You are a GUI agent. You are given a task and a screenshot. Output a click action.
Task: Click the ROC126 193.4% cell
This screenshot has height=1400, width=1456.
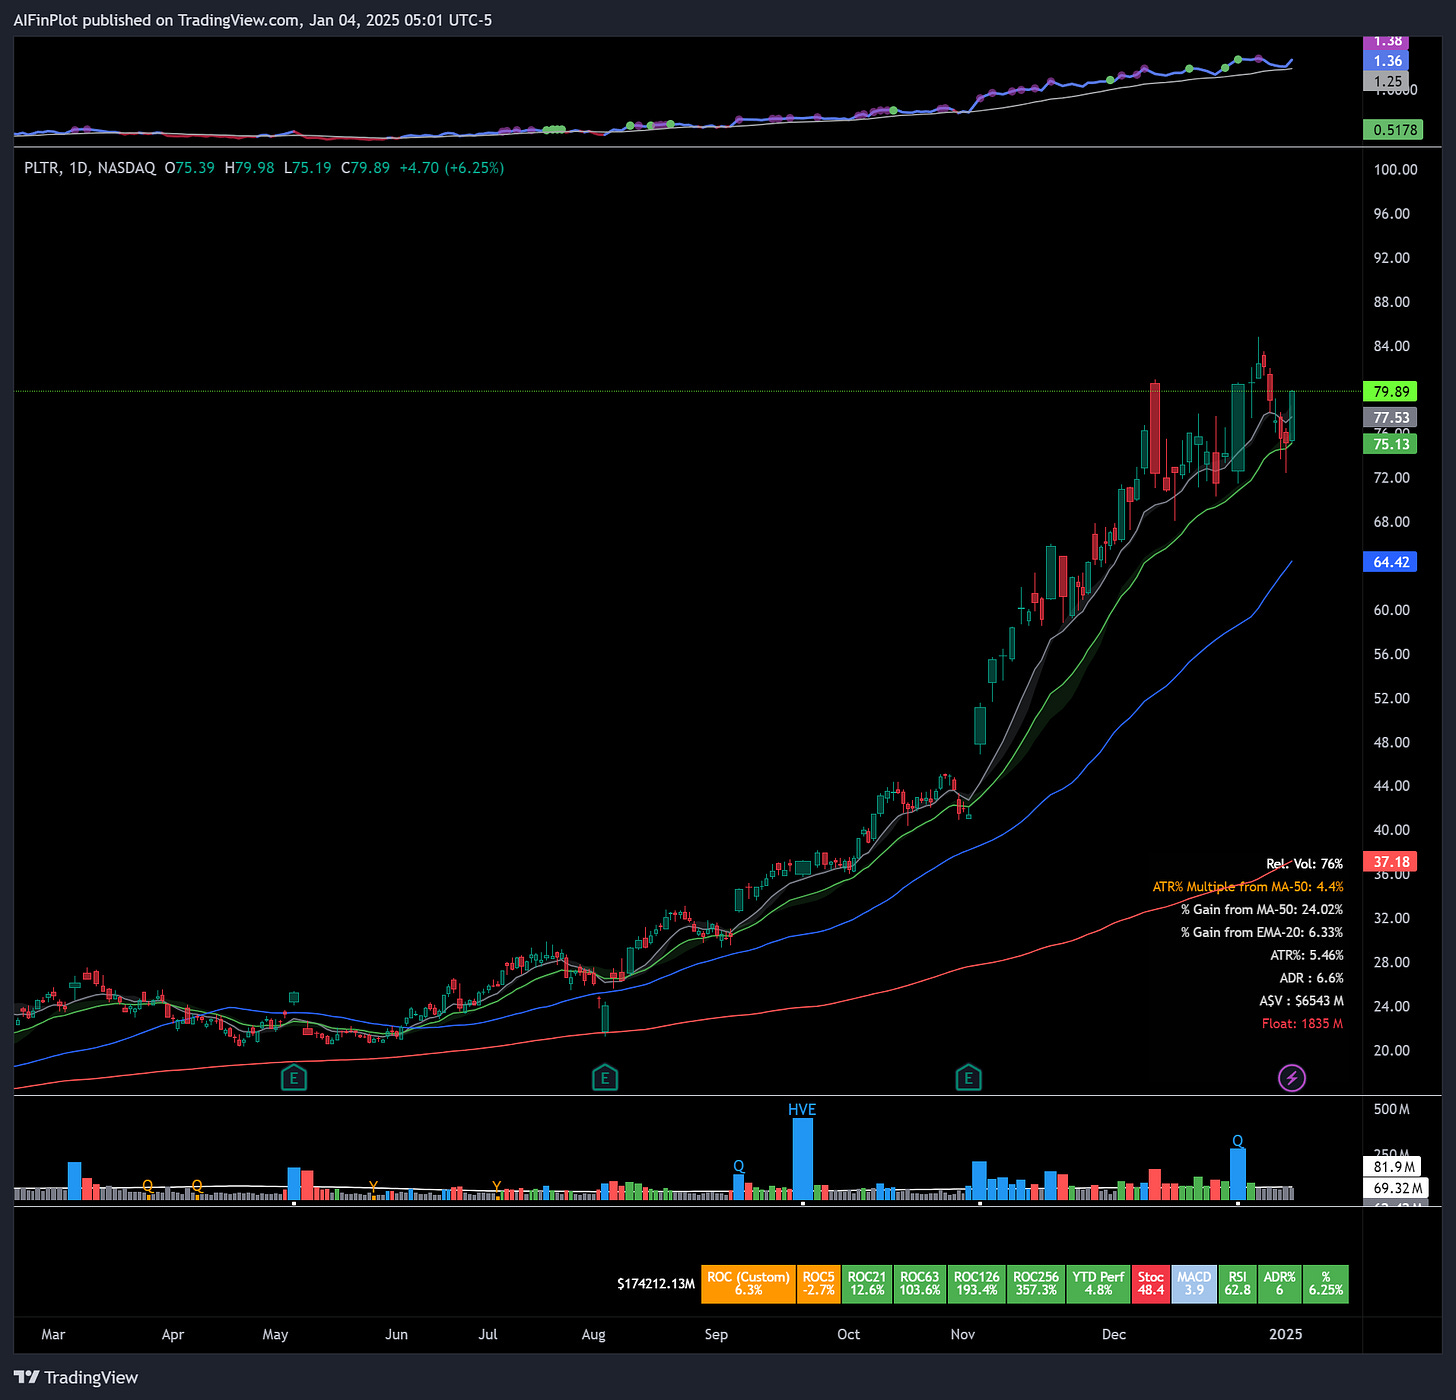tap(976, 1284)
